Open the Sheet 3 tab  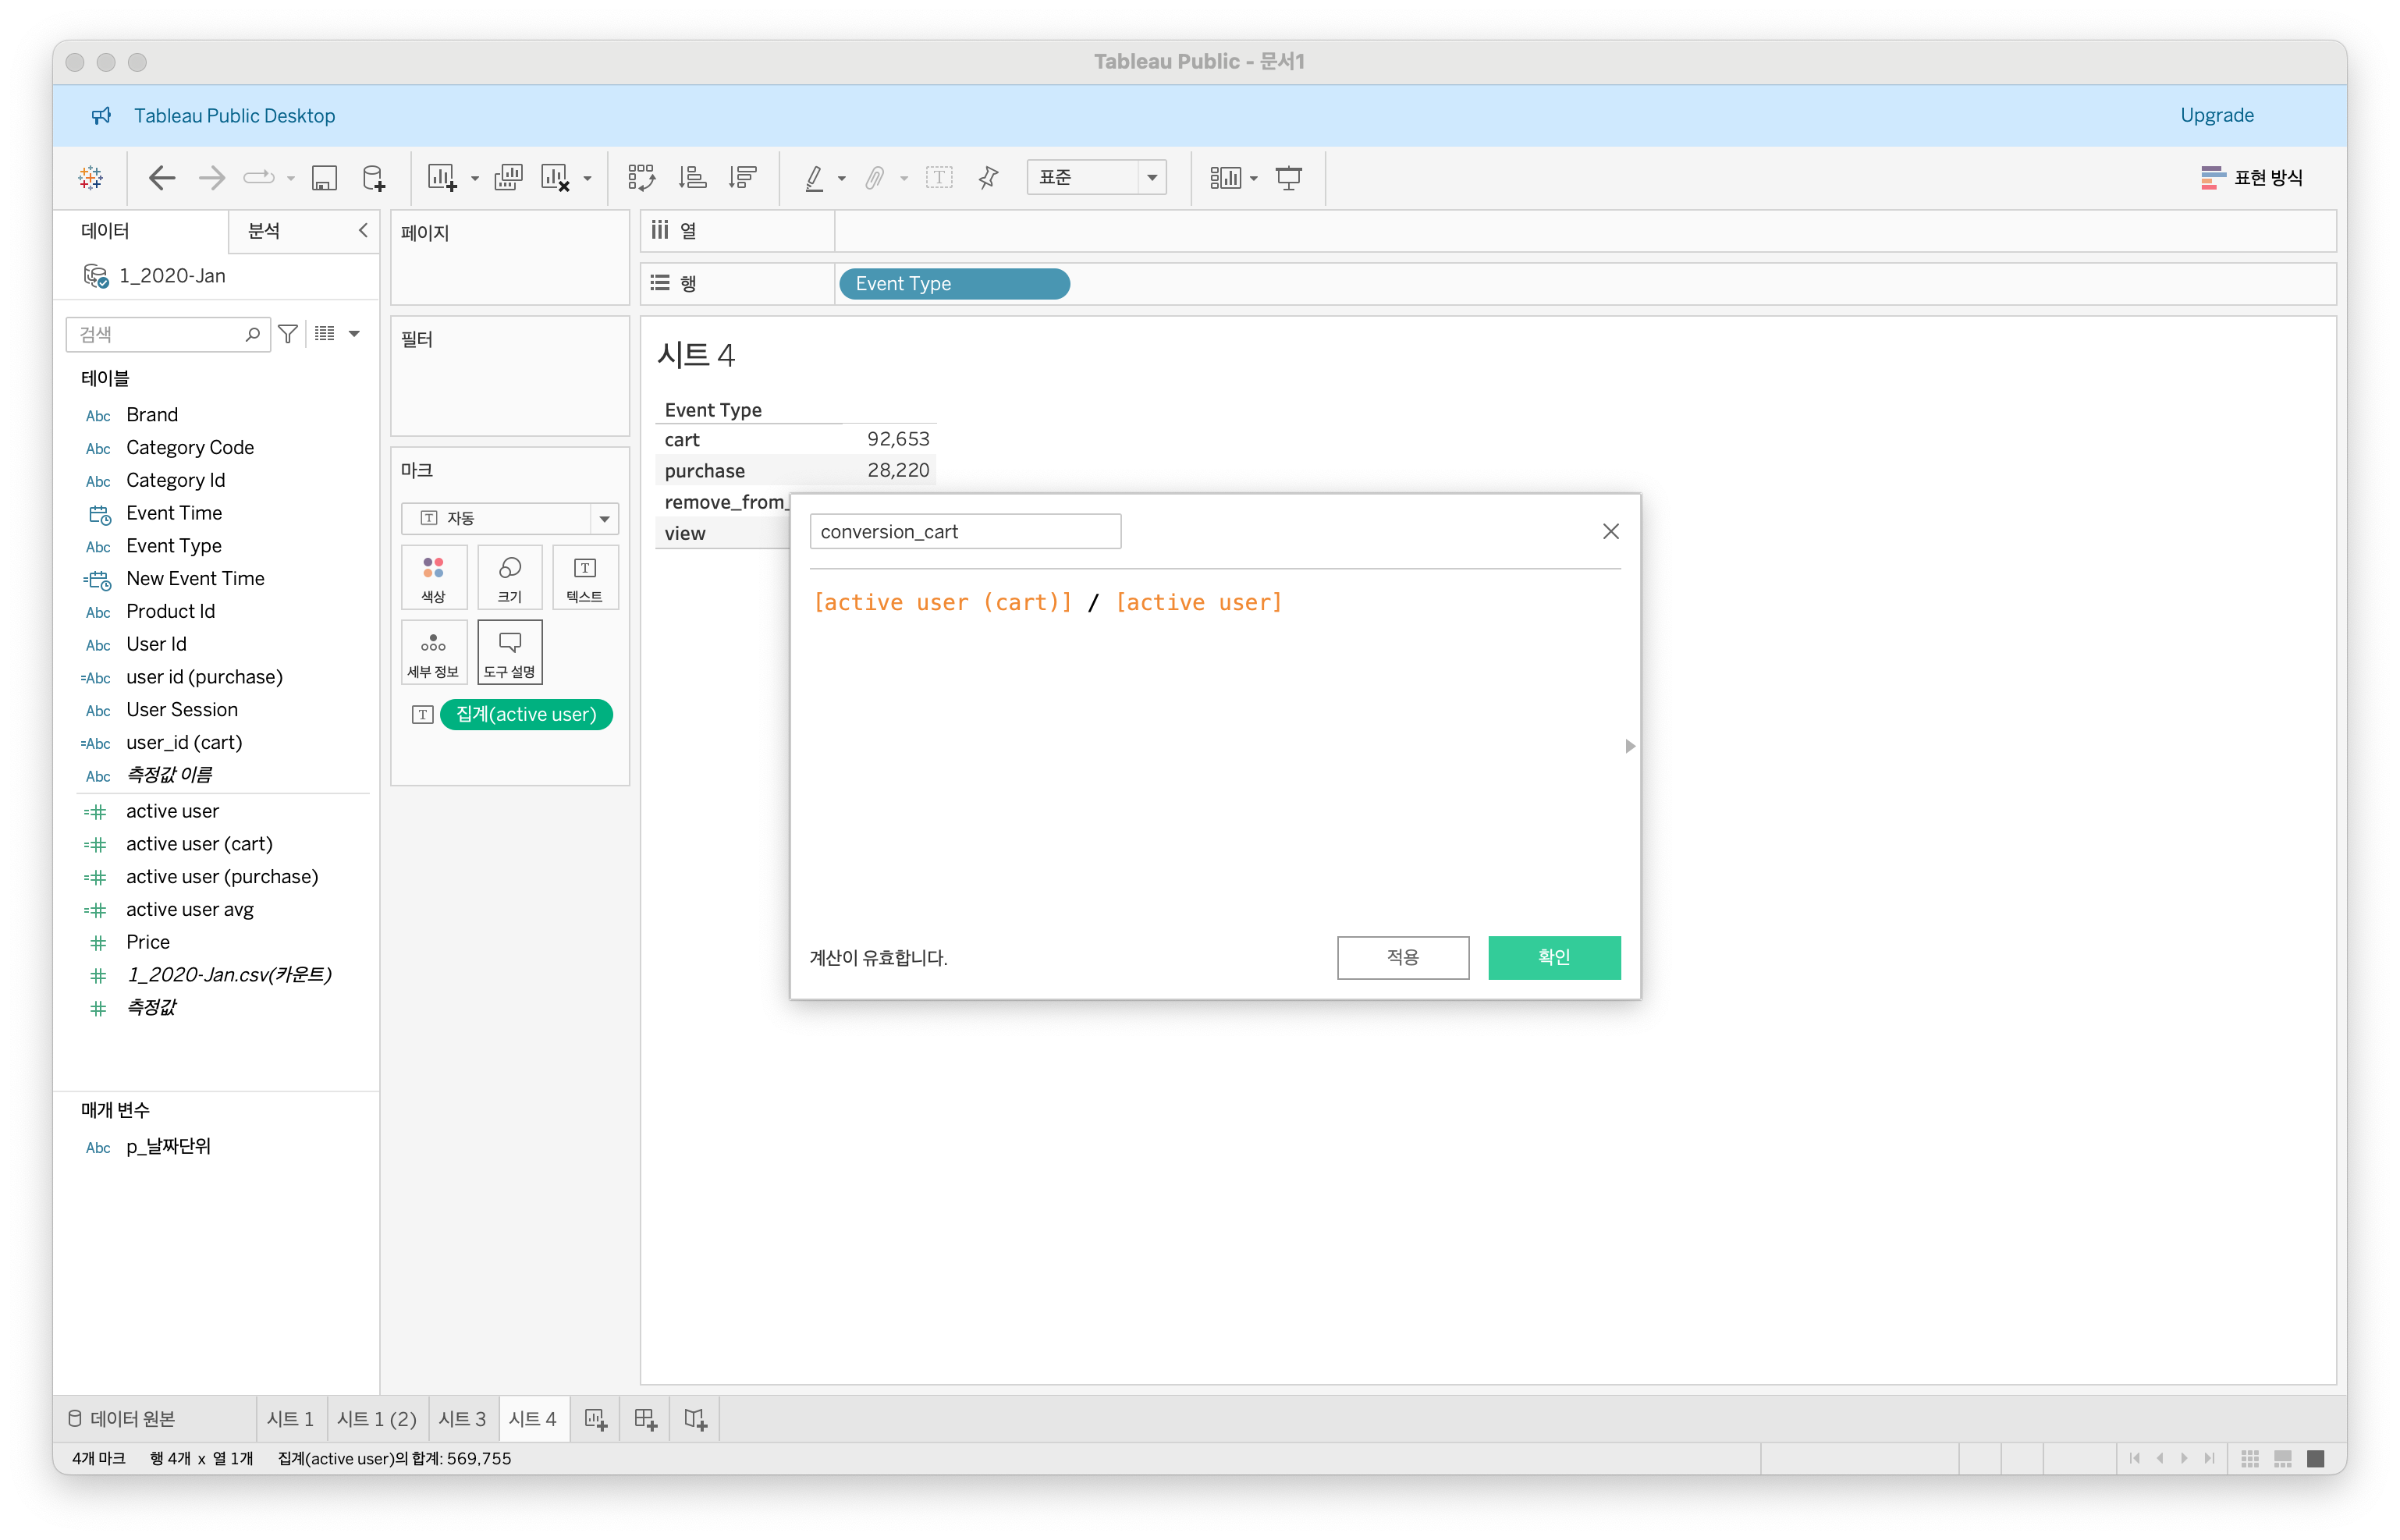click(462, 1419)
